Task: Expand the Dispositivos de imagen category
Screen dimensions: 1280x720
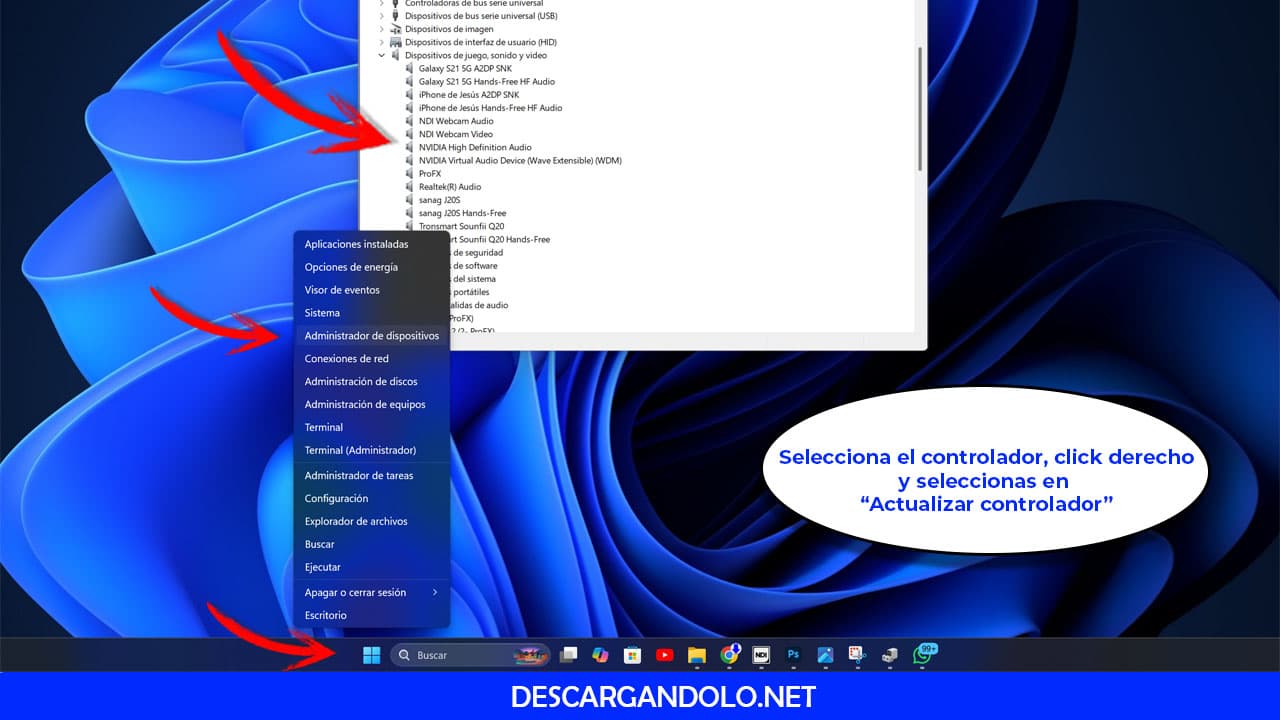Action: coord(382,29)
